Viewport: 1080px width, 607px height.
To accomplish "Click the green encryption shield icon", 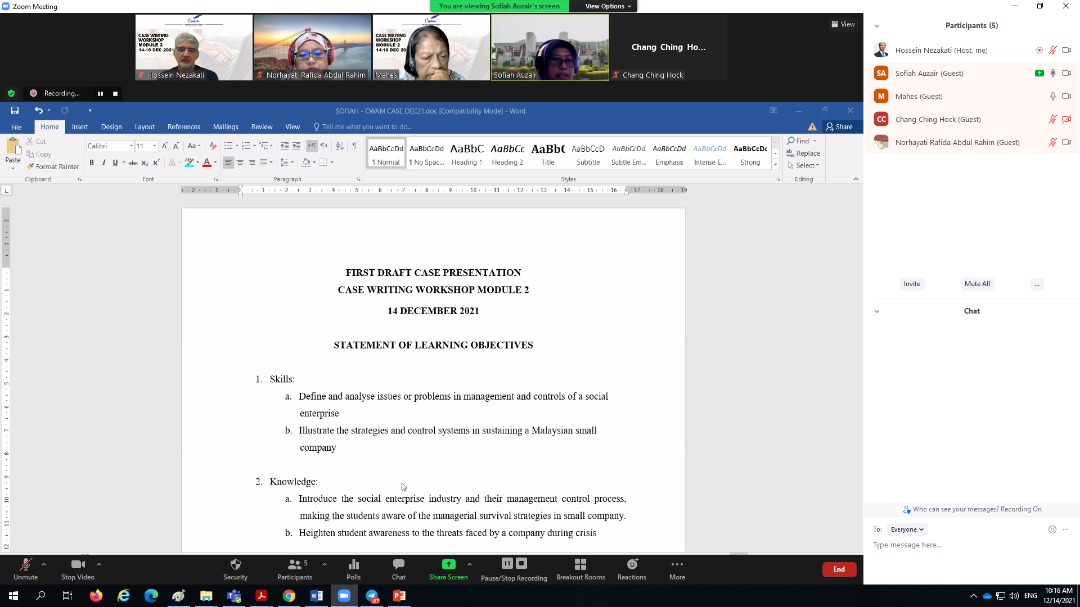I will [11, 93].
